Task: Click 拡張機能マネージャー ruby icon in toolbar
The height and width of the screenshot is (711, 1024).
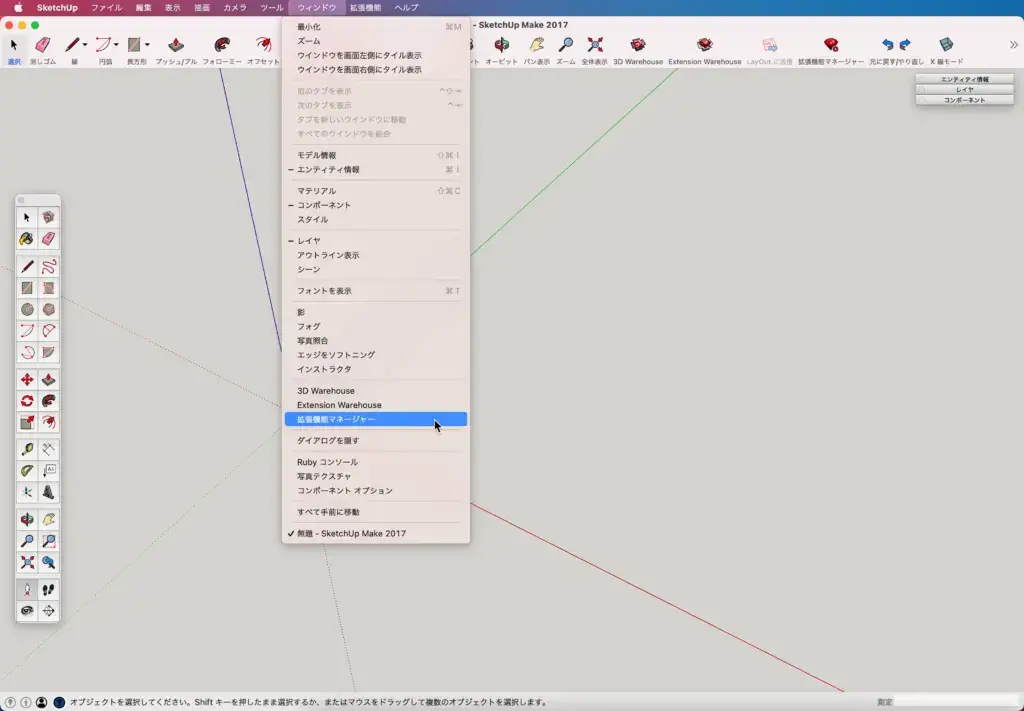Action: 831,45
